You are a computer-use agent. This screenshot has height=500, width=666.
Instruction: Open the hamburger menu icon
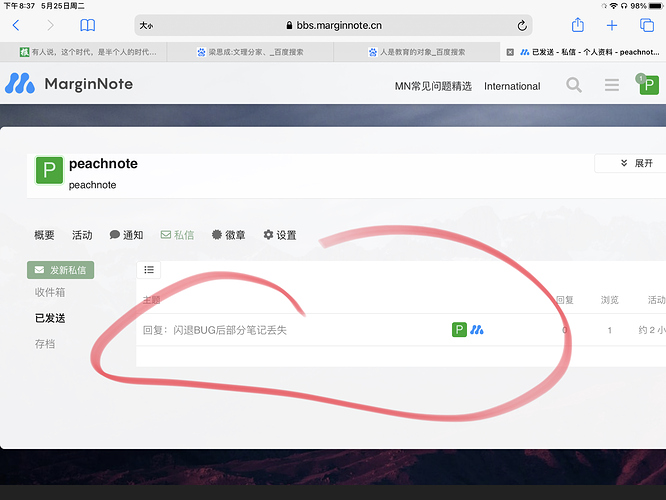[612, 85]
